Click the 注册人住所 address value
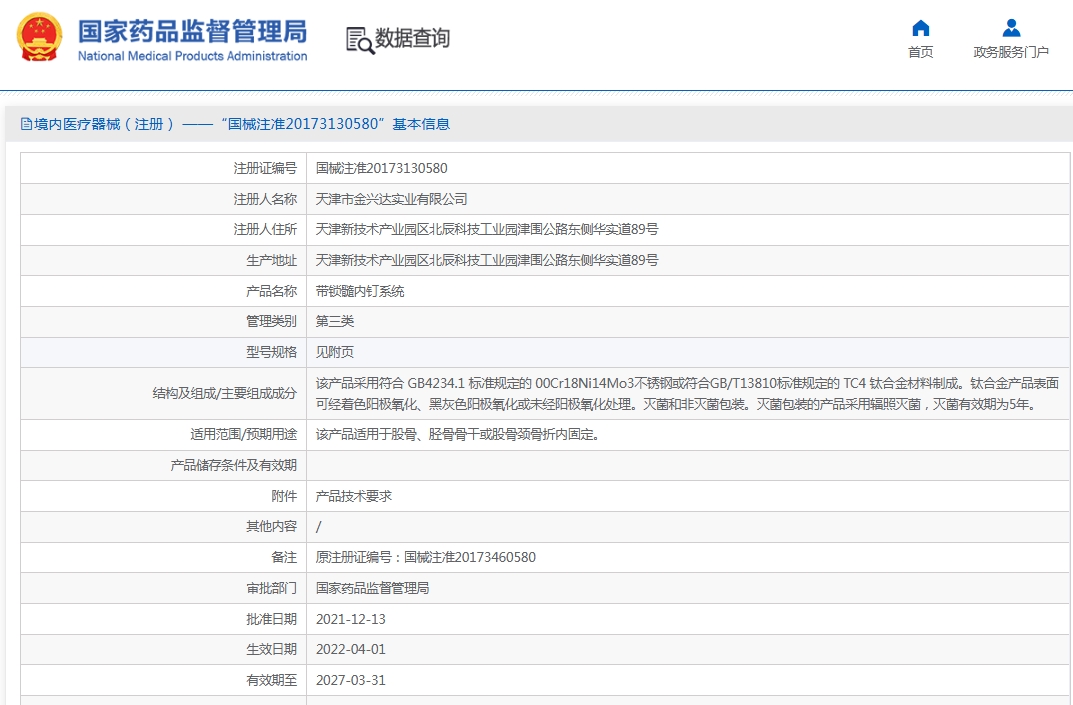This screenshot has height=705, width=1073. (x=487, y=229)
